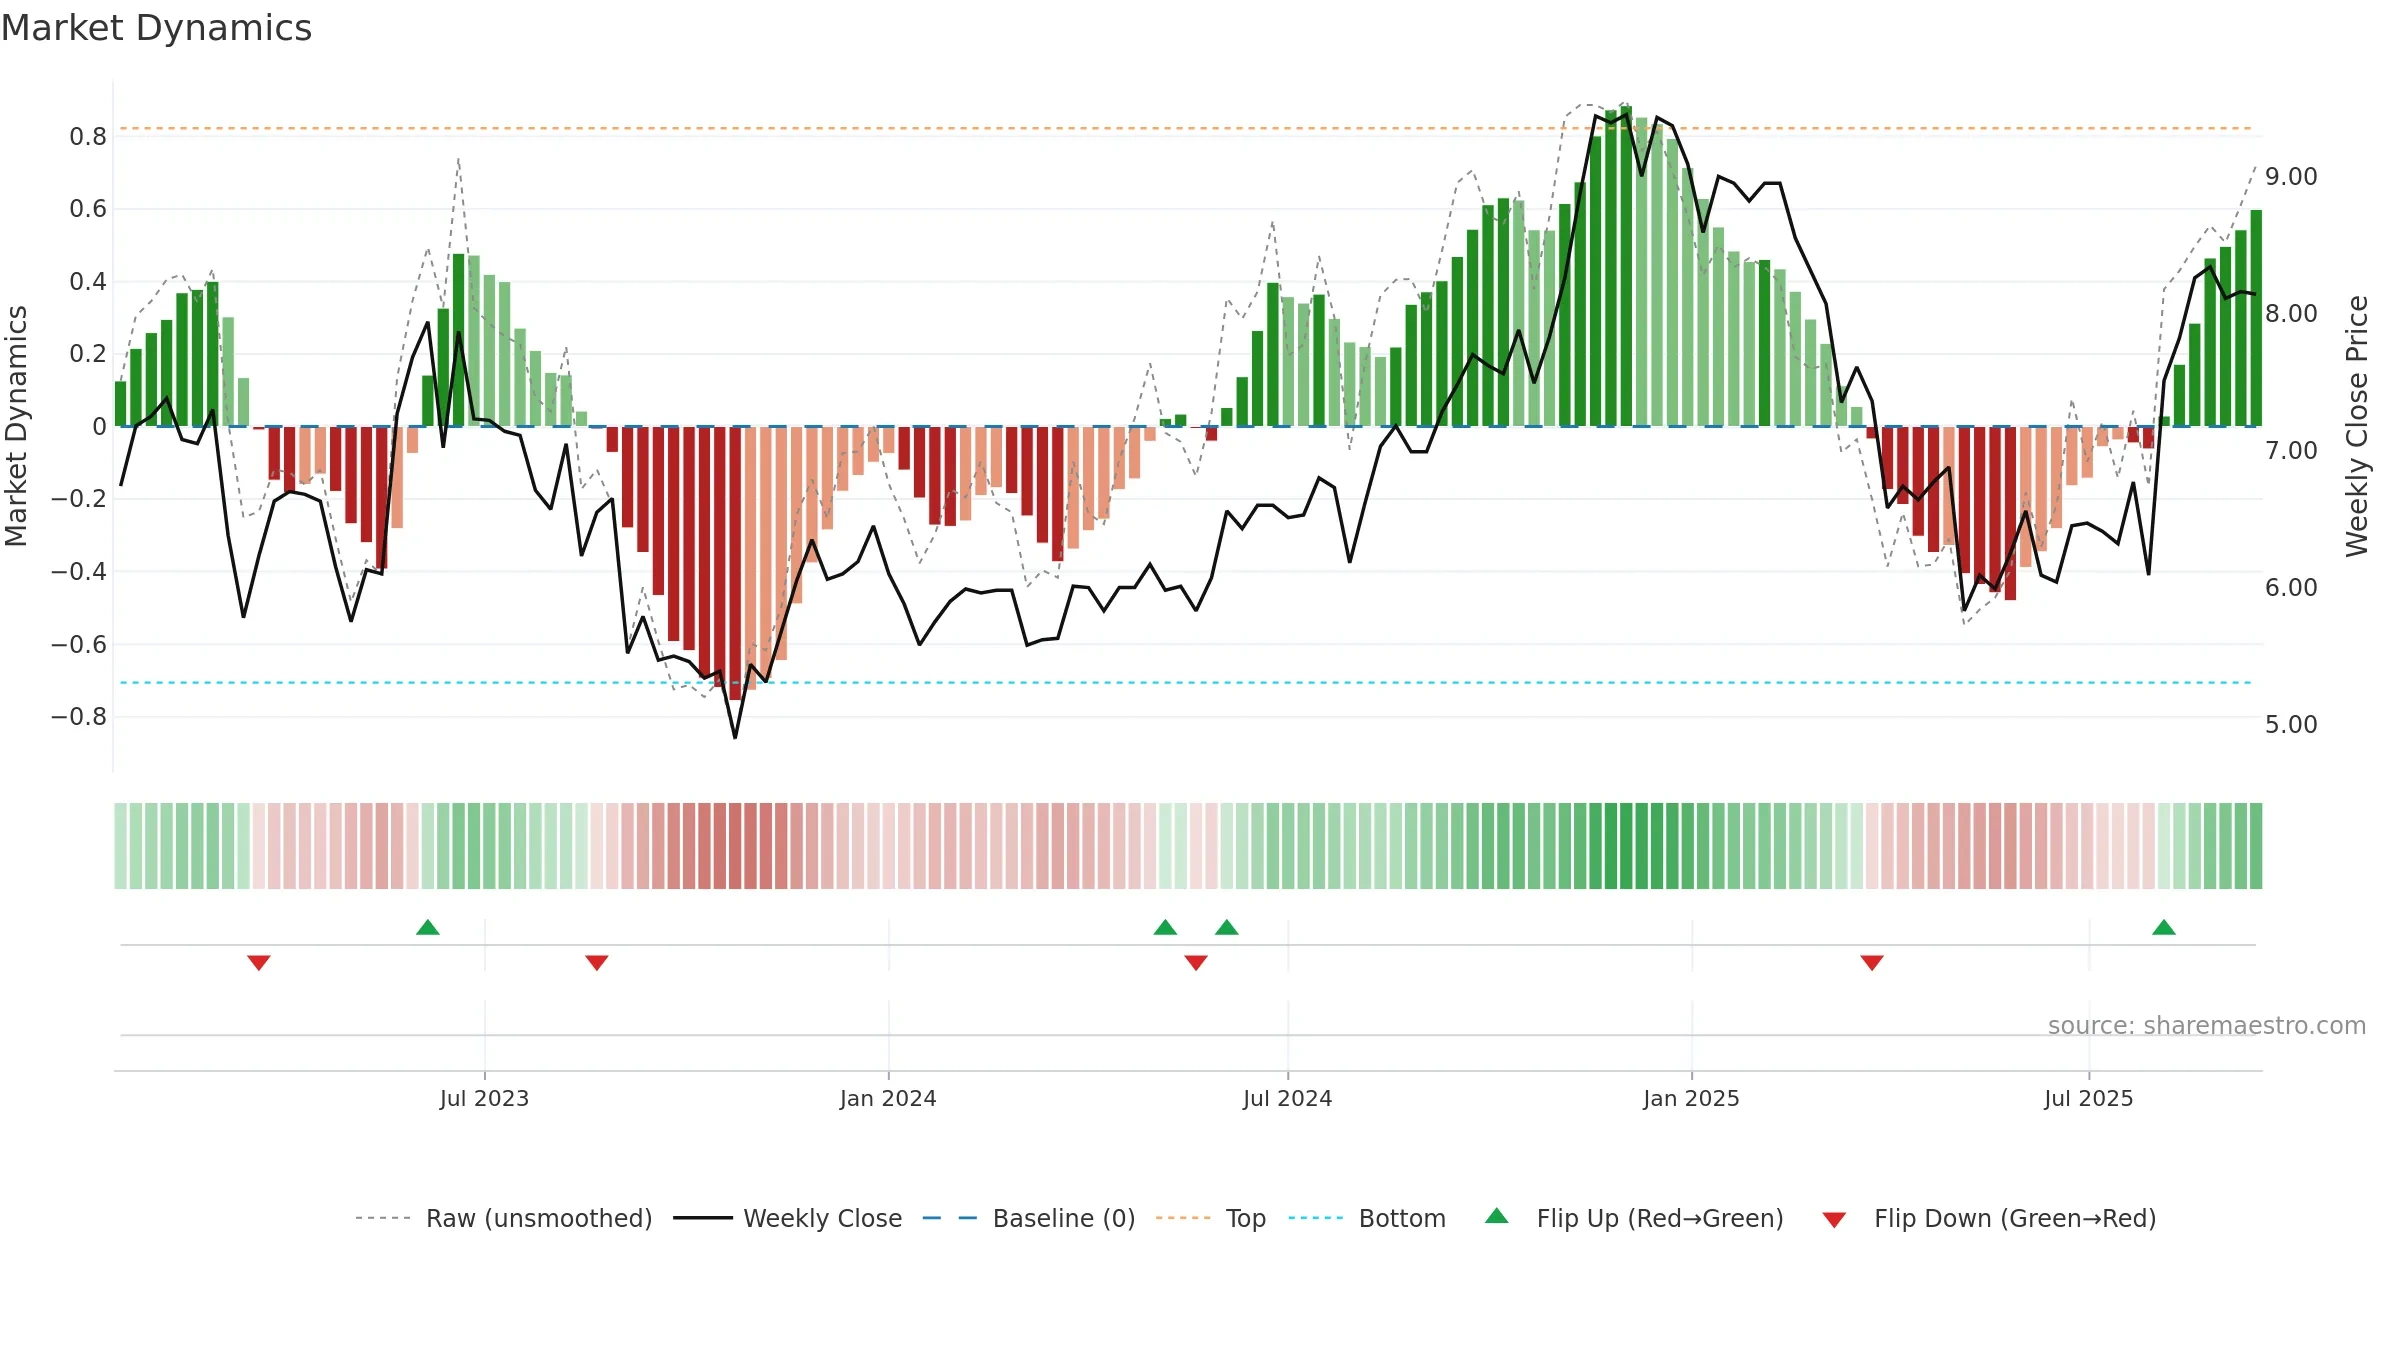Toggle the Bottom legend entry

tap(1367, 1218)
